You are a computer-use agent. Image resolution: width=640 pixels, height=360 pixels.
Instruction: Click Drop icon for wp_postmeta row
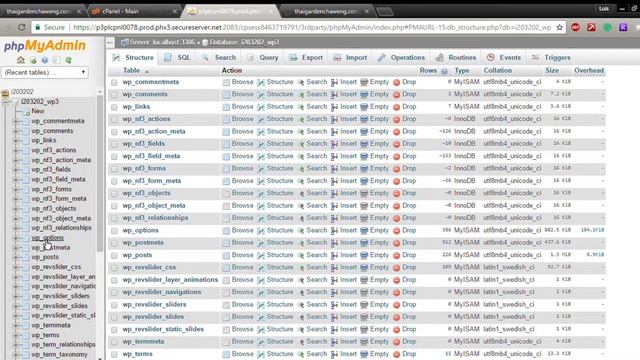pyautogui.click(x=396, y=243)
